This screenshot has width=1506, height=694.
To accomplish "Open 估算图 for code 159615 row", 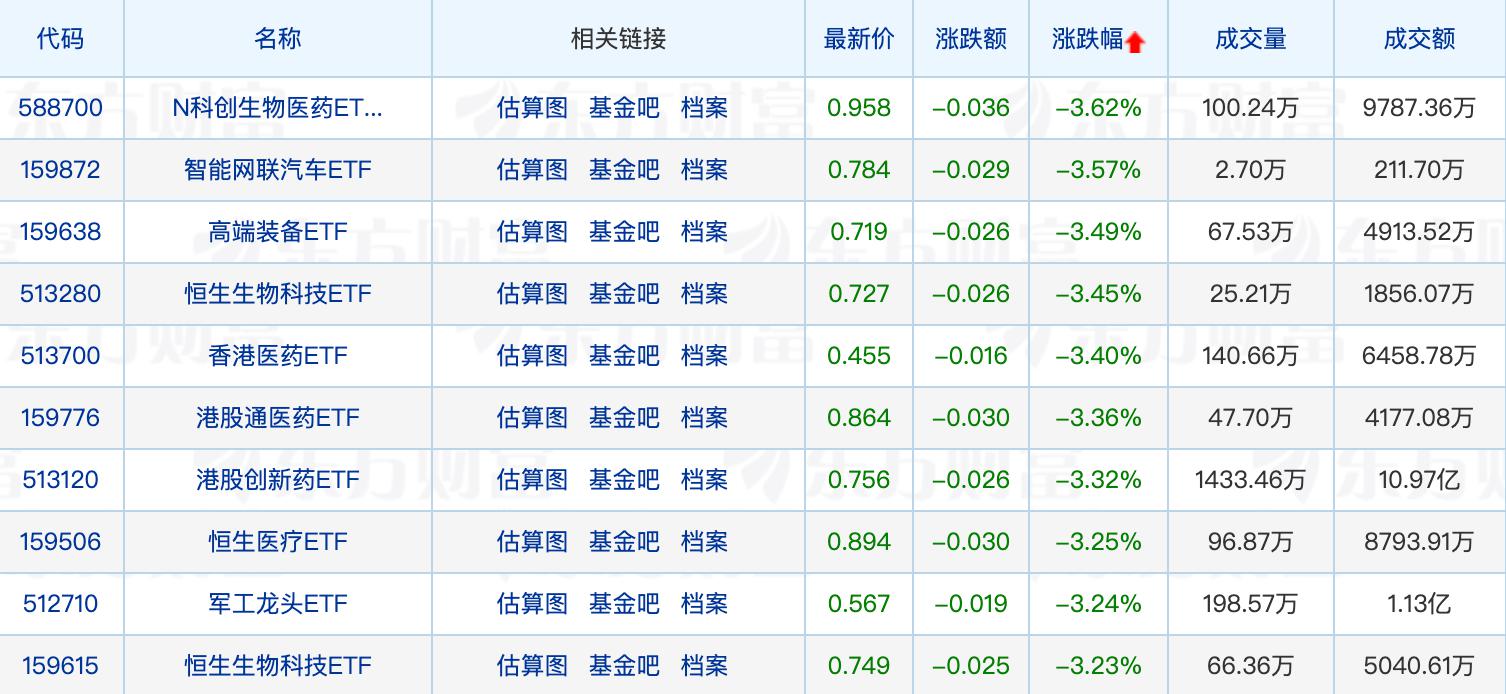I will point(532,666).
